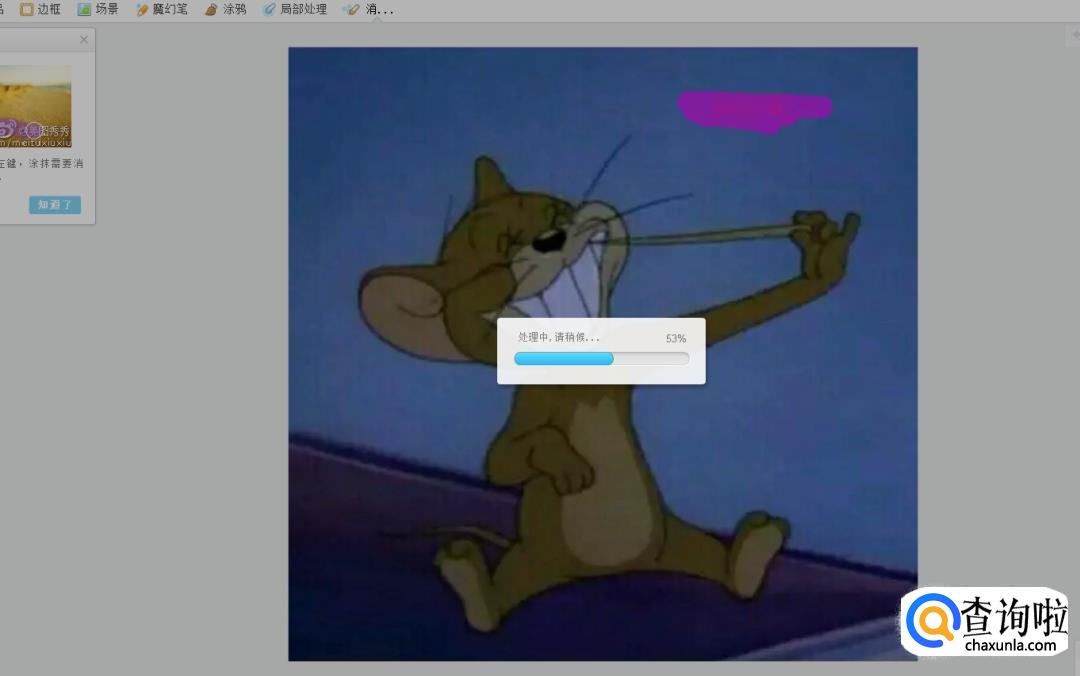1080x676 pixels.
Task: Select the 涂鸦 (doodle) tab
Action: (226, 10)
